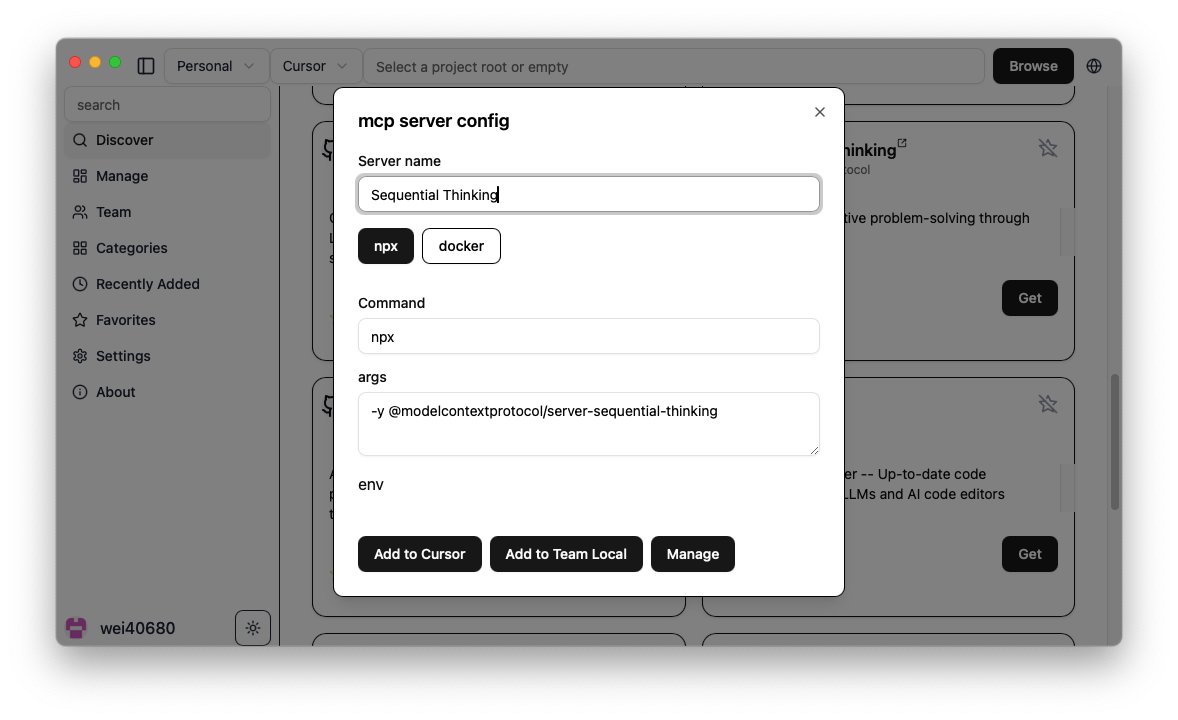Click the About info icon

coord(80,392)
